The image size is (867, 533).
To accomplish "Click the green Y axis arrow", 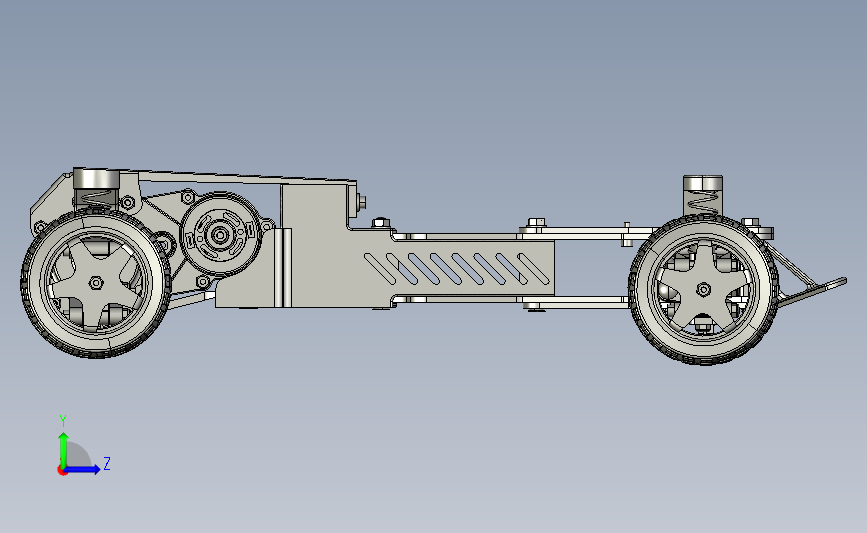I will click(x=64, y=450).
